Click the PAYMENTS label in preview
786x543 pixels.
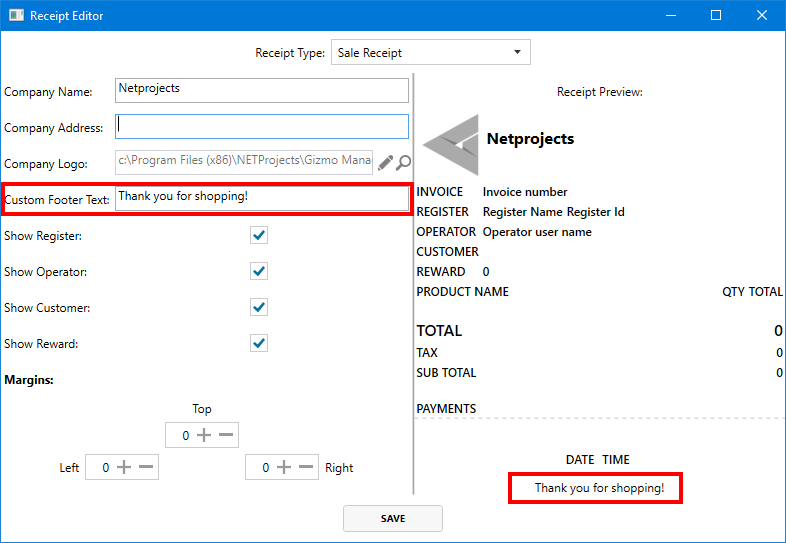point(446,409)
